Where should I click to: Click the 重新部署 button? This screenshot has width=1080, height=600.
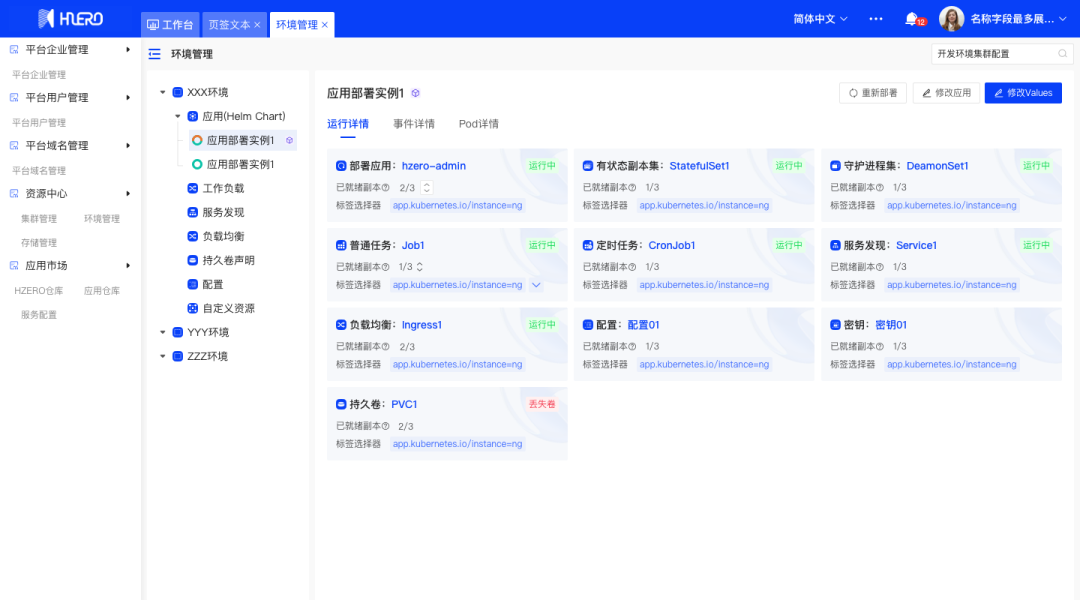coord(872,93)
